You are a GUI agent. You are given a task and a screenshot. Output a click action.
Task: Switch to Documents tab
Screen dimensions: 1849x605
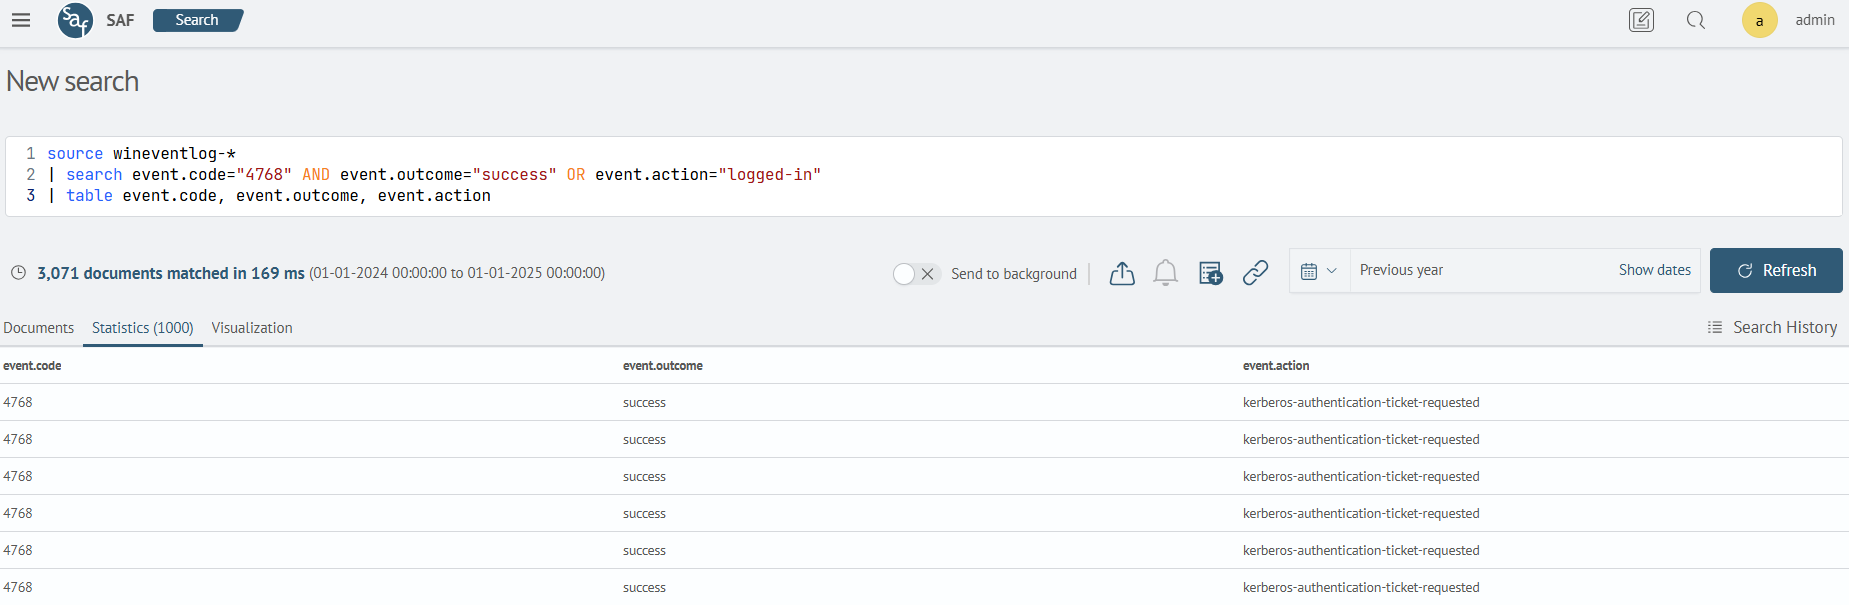click(x=38, y=328)
